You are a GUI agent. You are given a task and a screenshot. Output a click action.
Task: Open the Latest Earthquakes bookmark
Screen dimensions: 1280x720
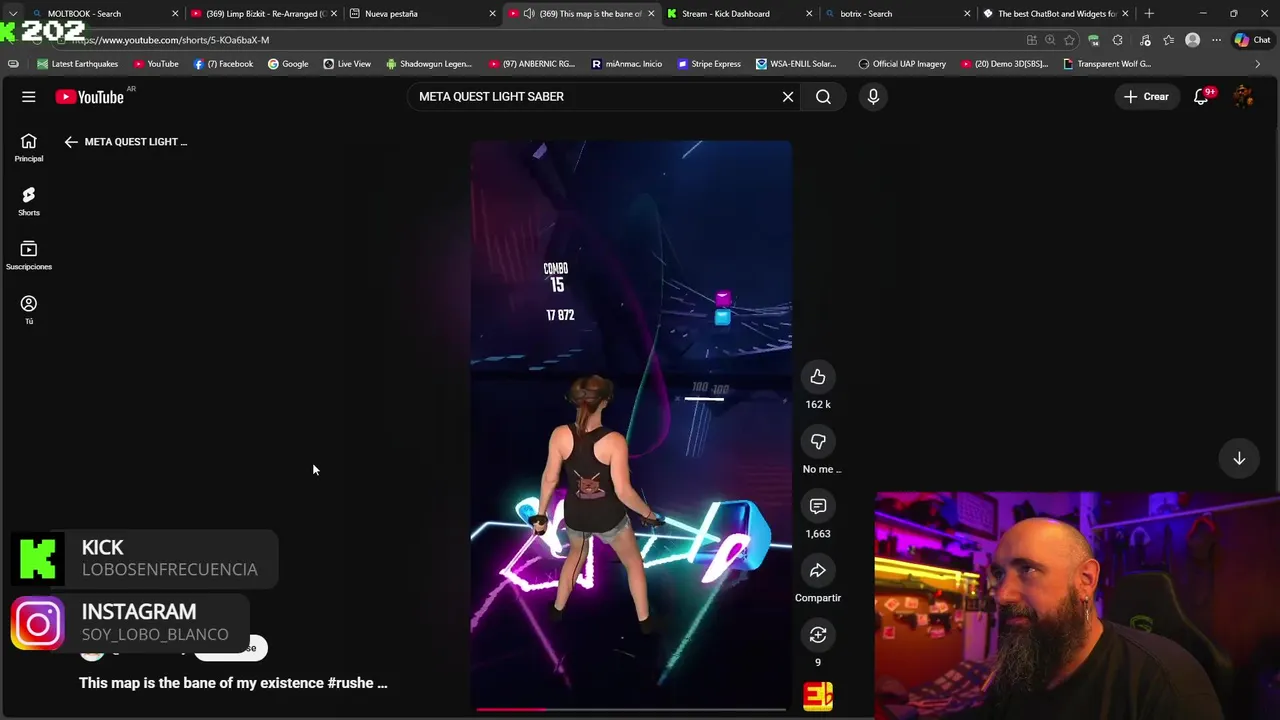[77, 64]
